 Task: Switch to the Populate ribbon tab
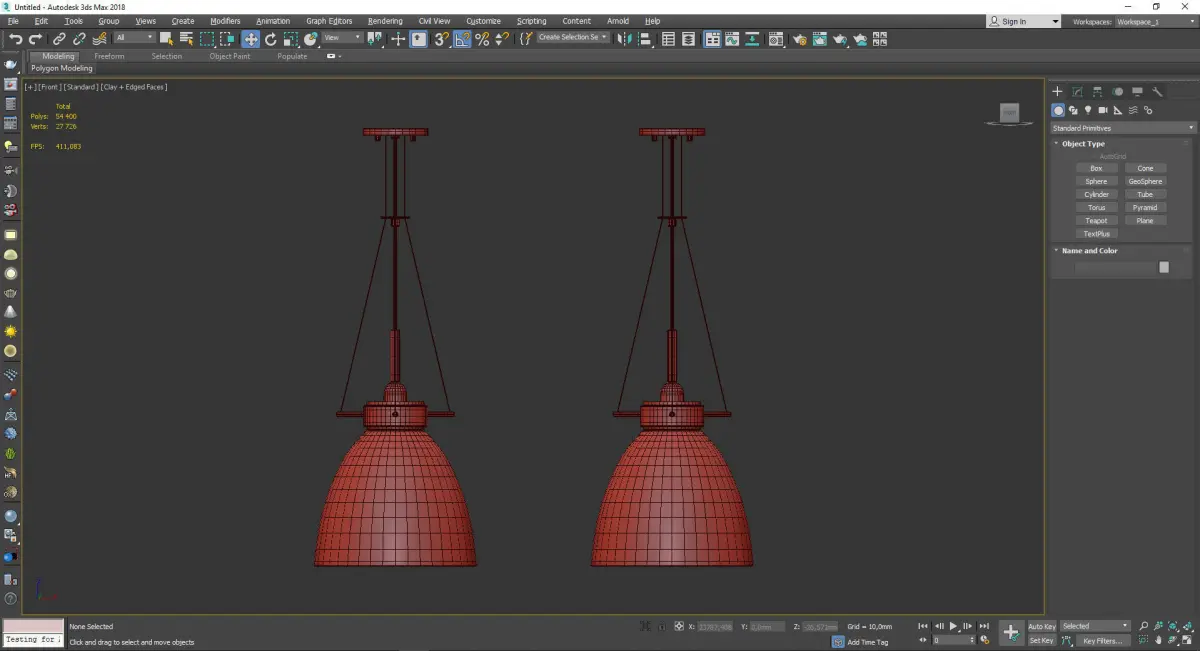292,56
